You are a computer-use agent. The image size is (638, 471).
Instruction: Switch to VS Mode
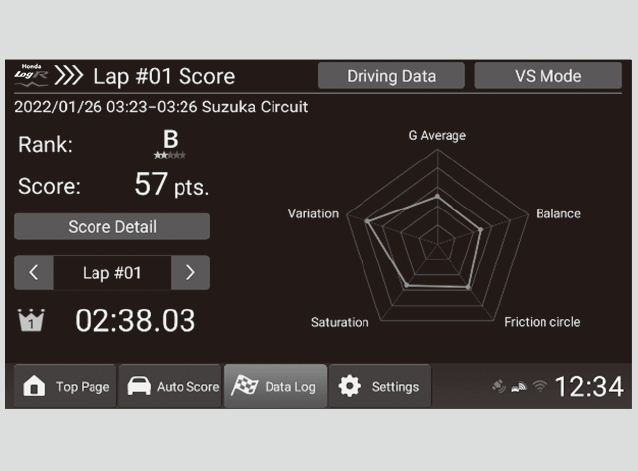547,76
